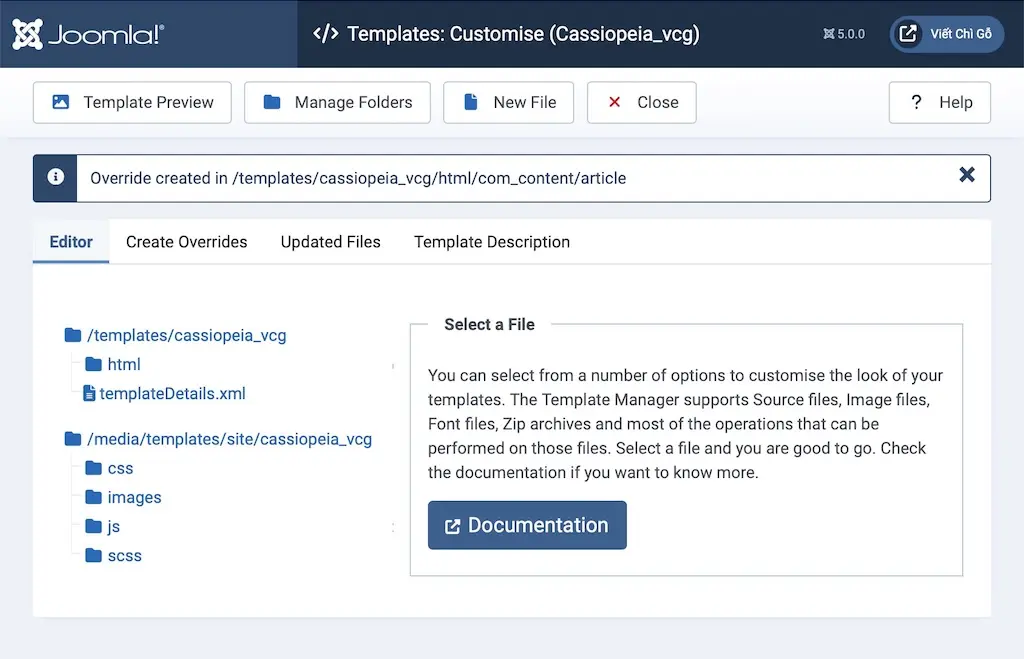Click the Joomla logo in header

coord(88,34)
